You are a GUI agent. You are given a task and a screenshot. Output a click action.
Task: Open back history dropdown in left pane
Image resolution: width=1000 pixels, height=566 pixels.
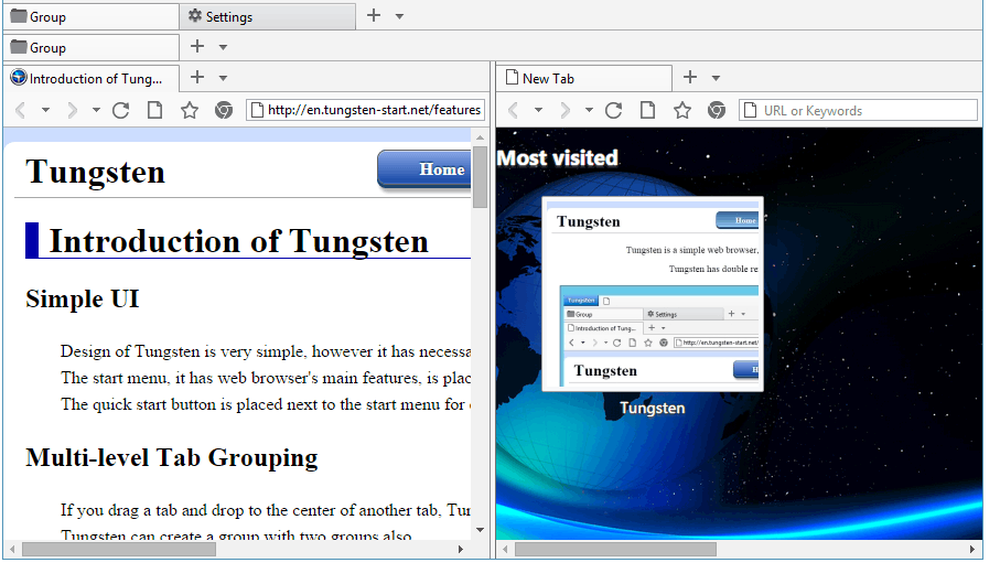coord(45,111)
